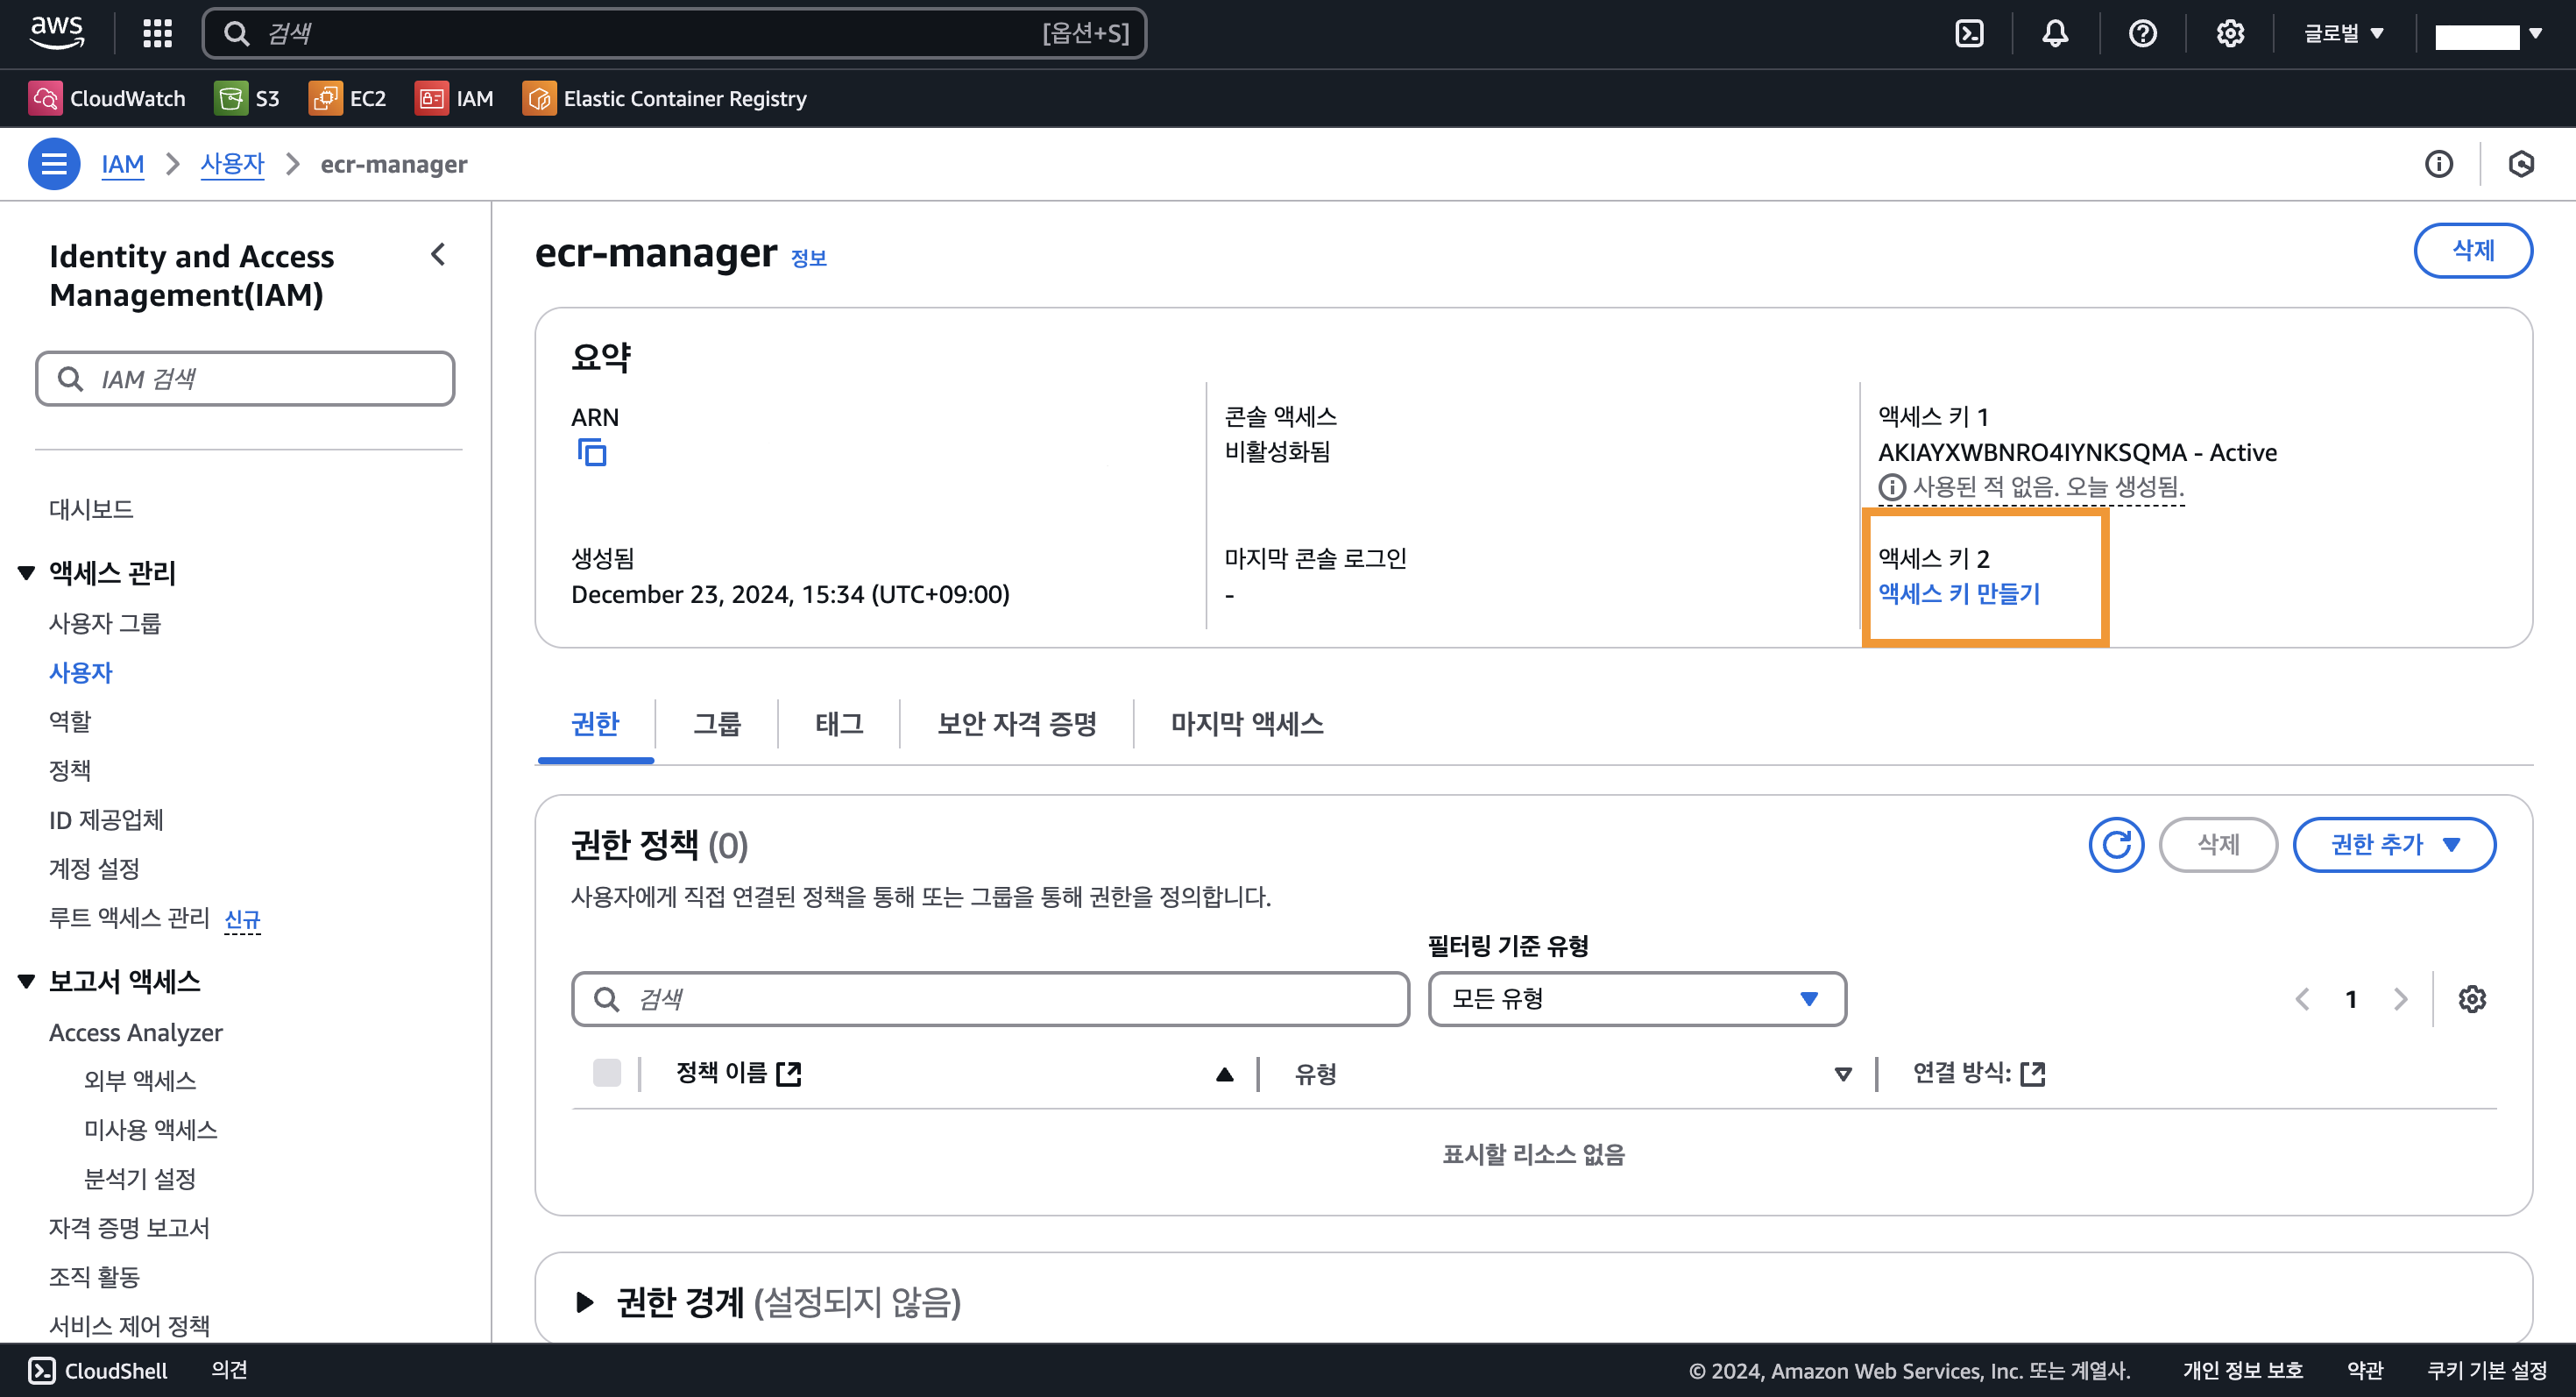Click the 삭제 button for user ecr-manager
2576x1397 pixels.
(x=2472, y=250)
